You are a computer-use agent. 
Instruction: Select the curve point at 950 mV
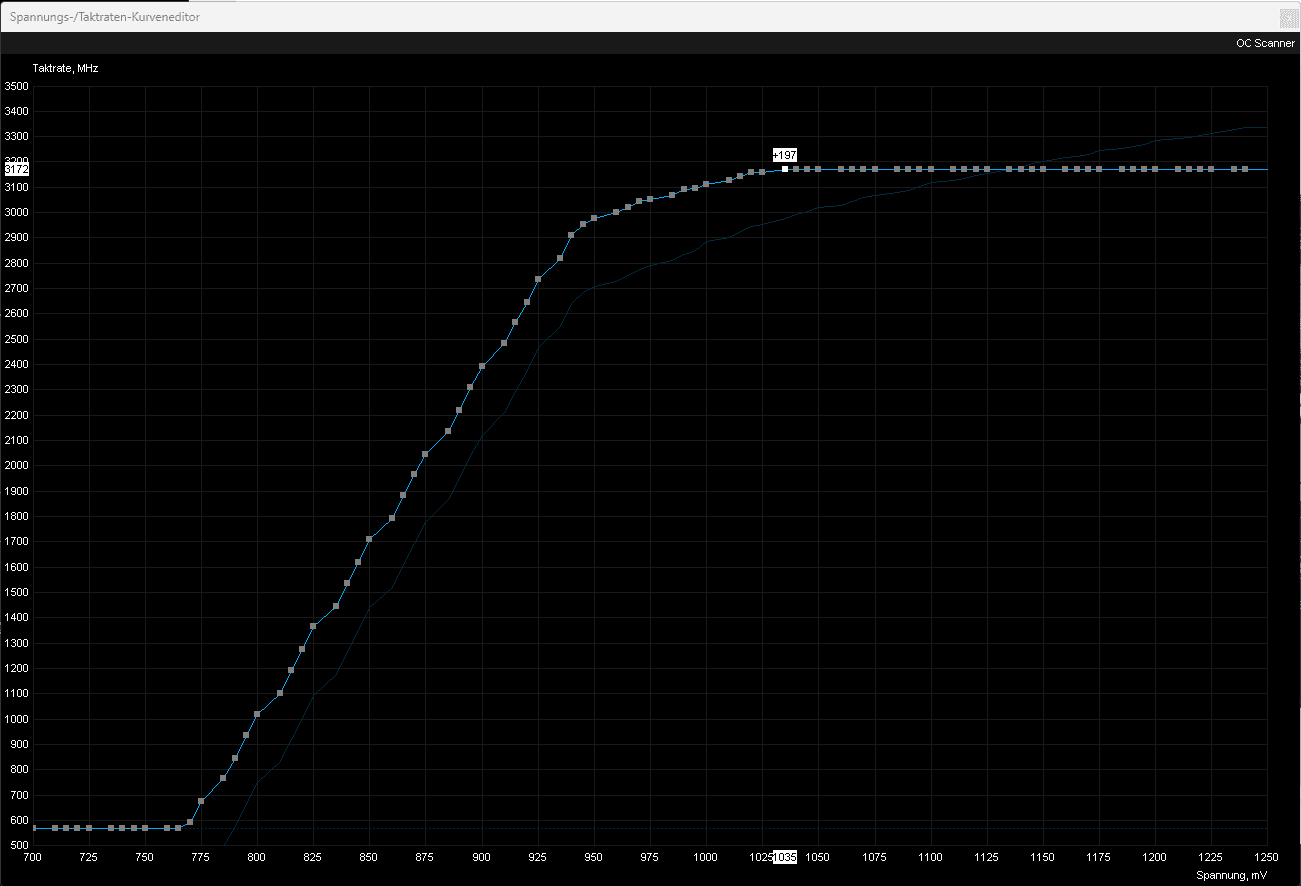pos(594,218)
